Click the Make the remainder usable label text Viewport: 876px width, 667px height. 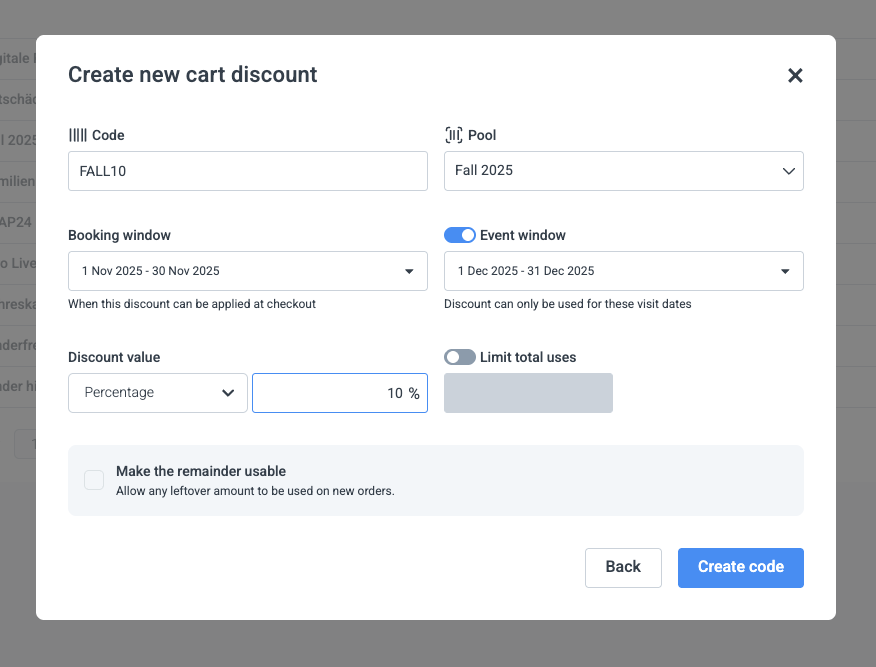pos(201,471)
